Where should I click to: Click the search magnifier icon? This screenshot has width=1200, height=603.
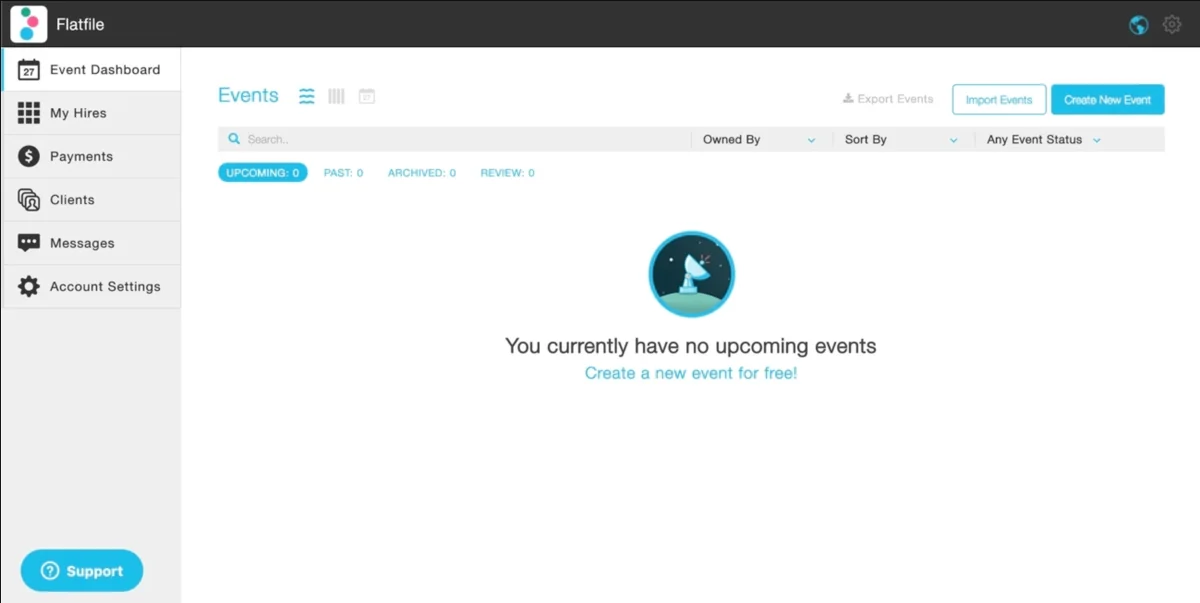(234, 138)
